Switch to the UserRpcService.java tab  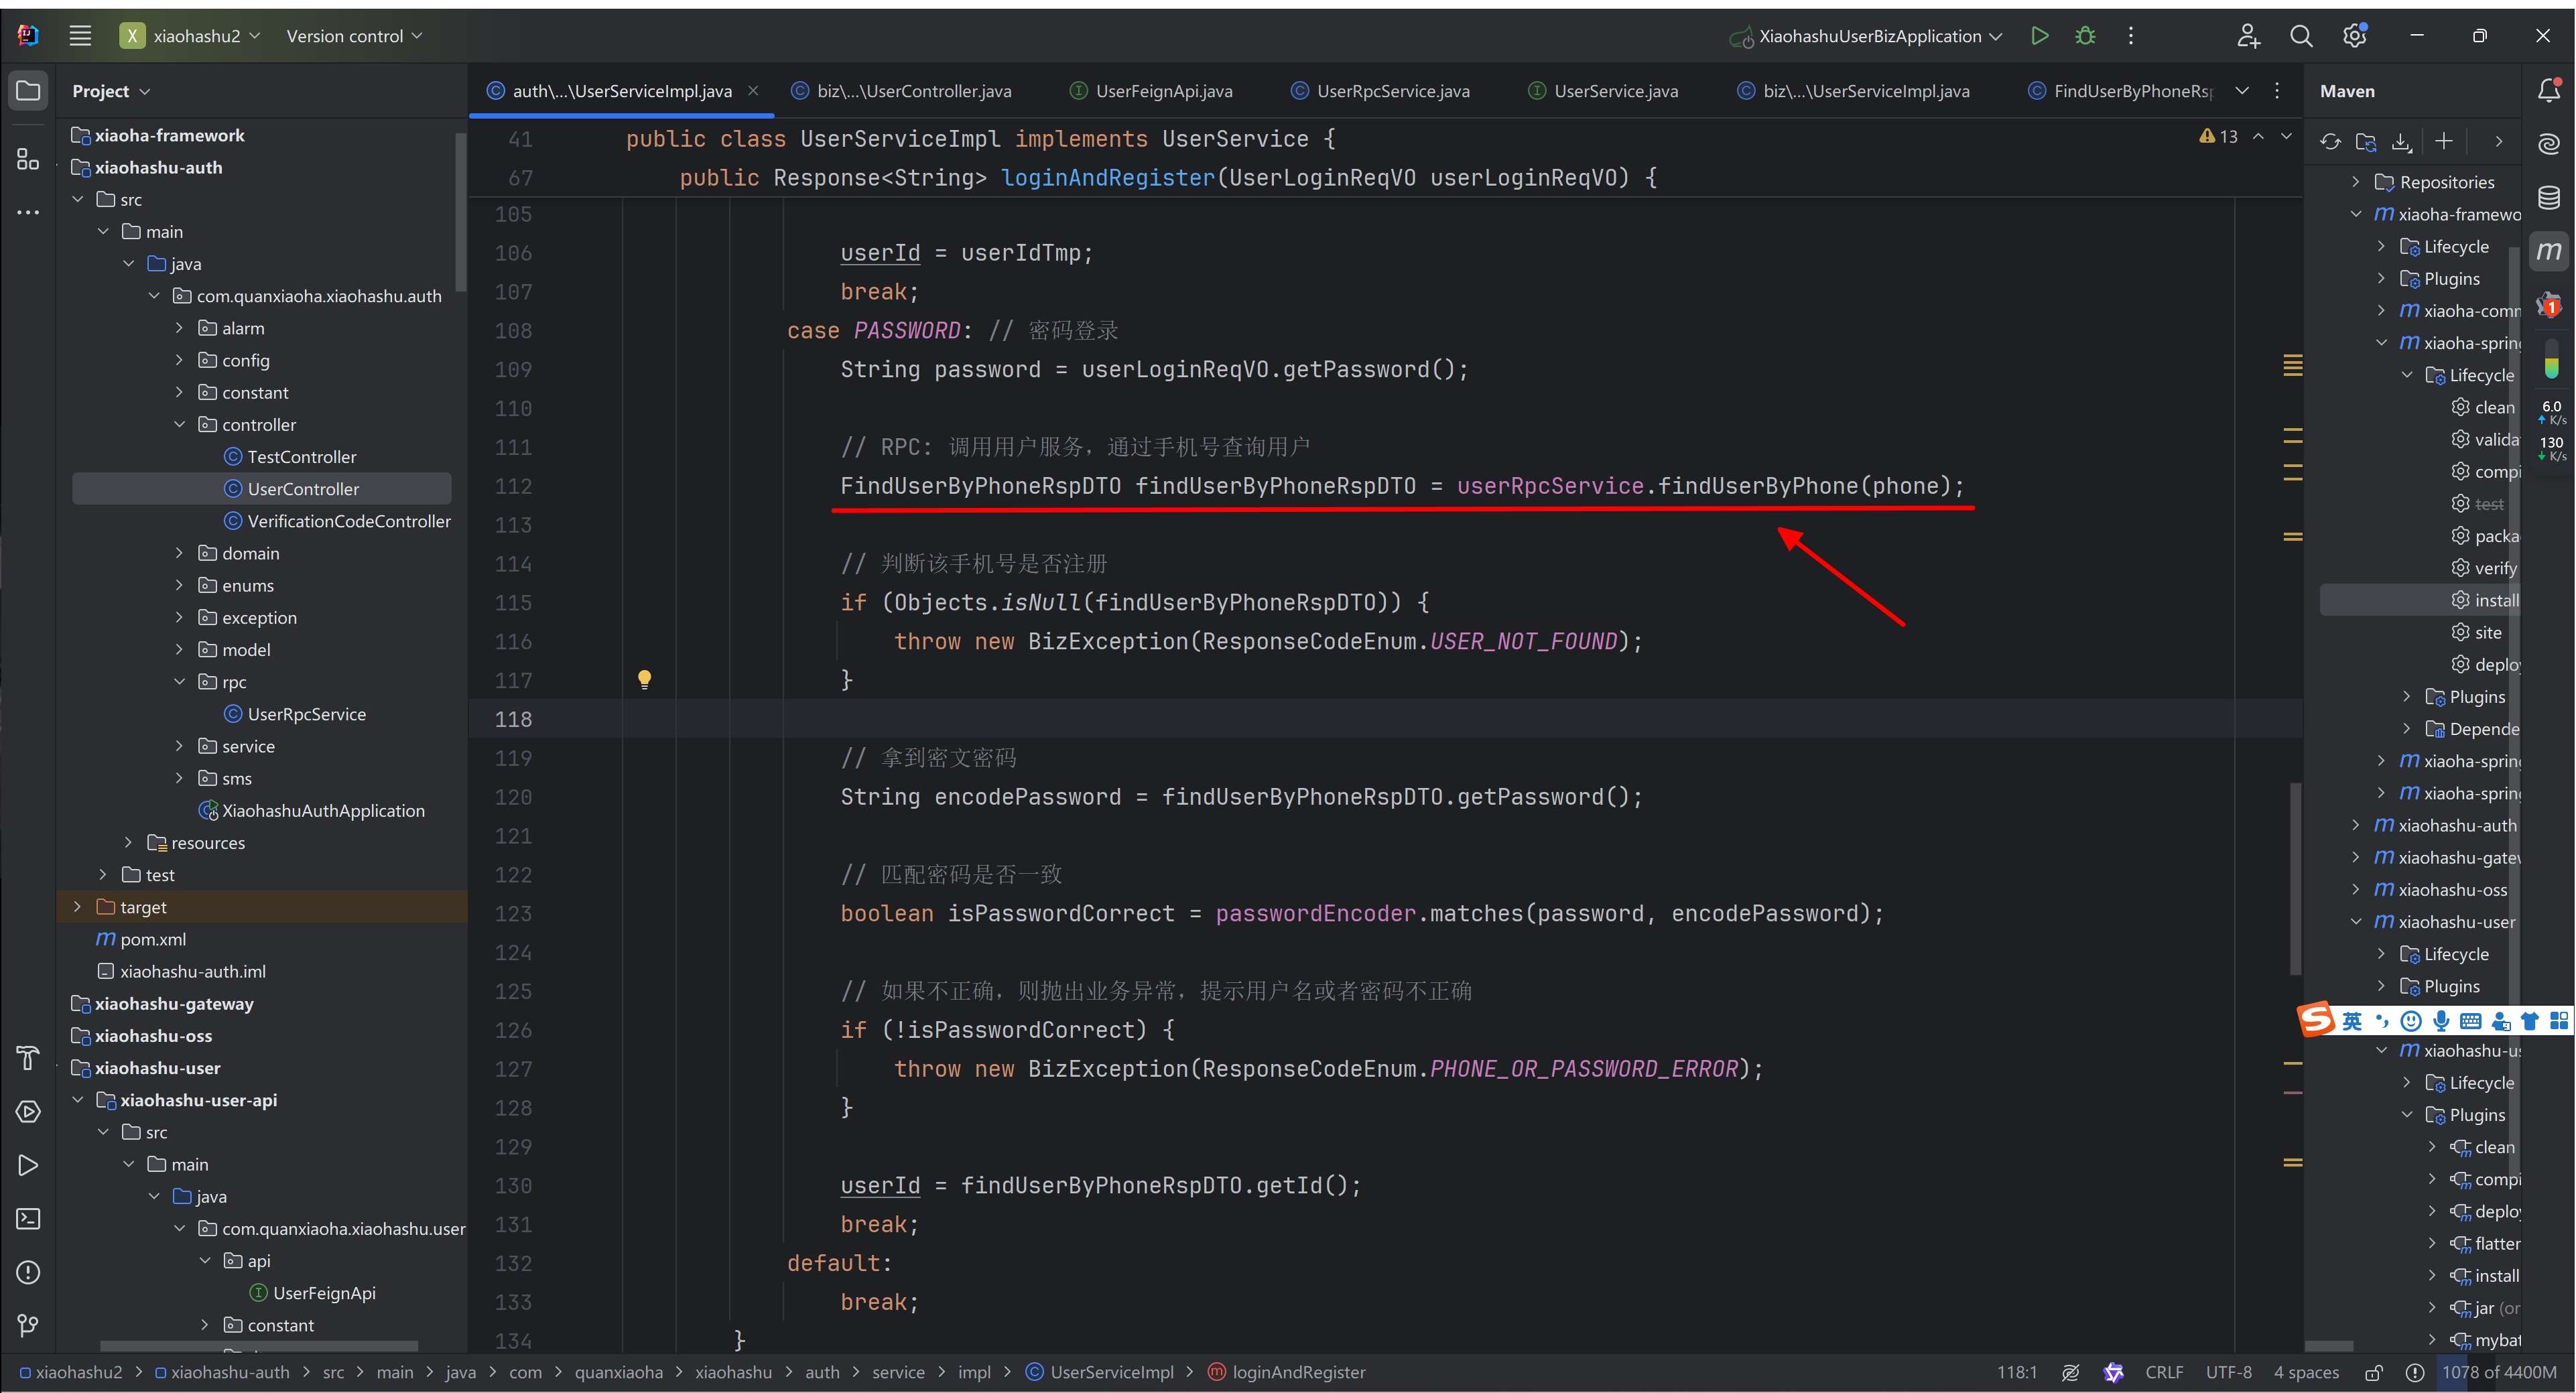point(1392,91)
